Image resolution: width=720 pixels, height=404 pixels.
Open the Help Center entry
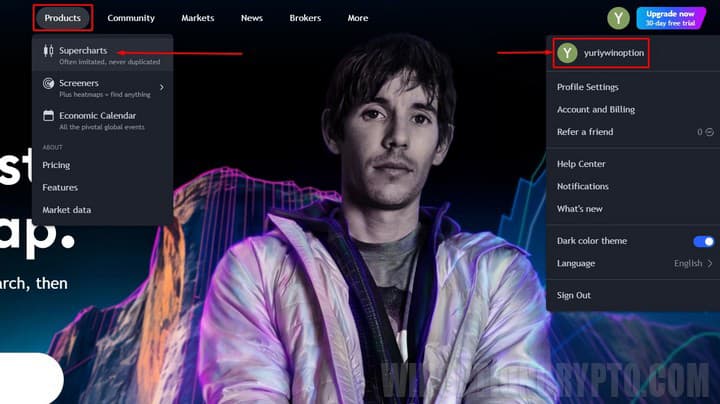click(x=581, y=164)
